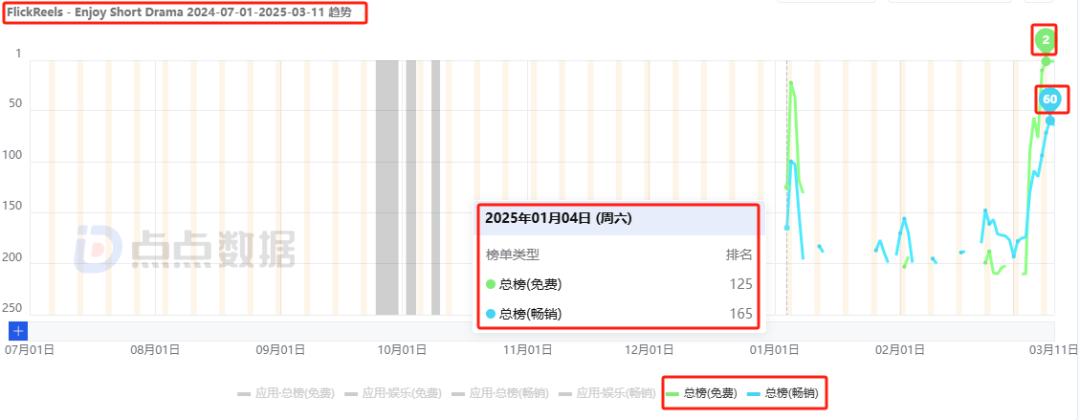1080x420 pixels.
Task: Click the y-axis label 100
Action: click(12, 155)
